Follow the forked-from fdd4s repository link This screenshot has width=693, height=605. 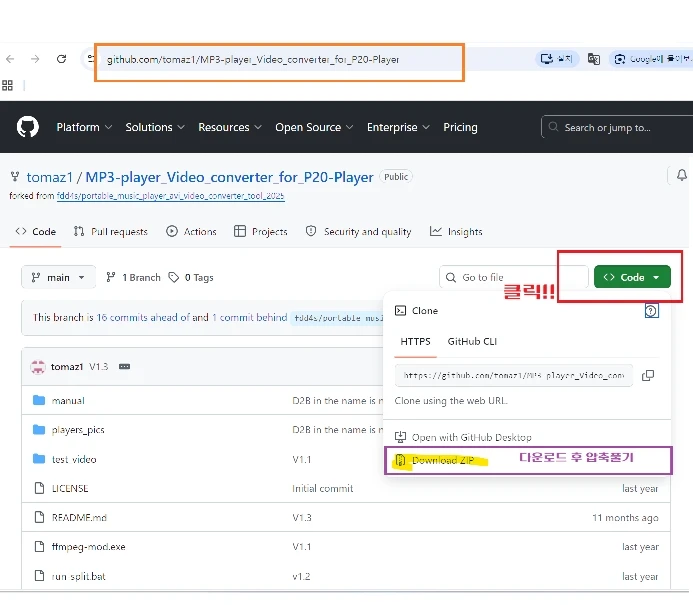(171, 196)
